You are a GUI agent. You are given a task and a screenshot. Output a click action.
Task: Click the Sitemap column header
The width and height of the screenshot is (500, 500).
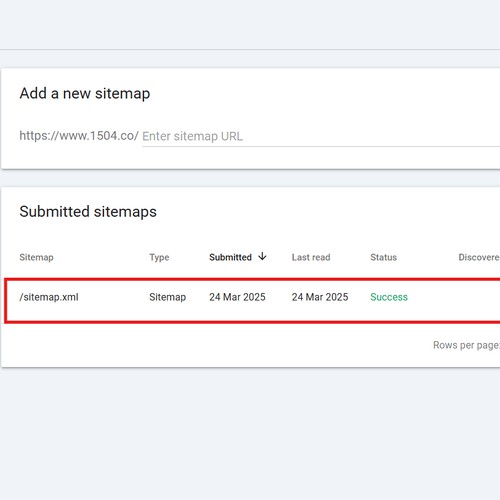click(x=36, y=257)
